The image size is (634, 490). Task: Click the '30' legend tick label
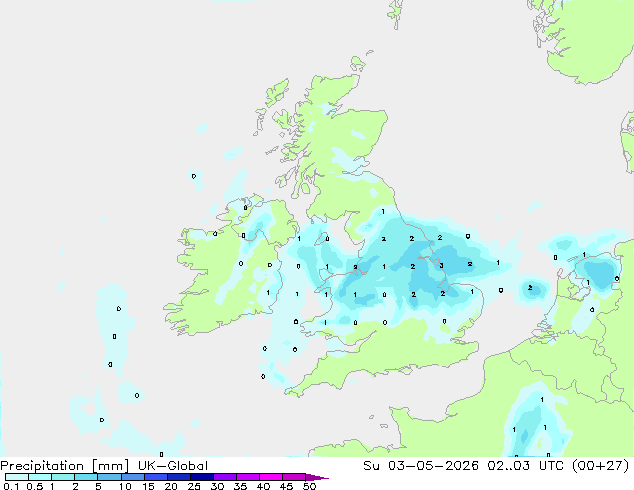coord(217,486)
